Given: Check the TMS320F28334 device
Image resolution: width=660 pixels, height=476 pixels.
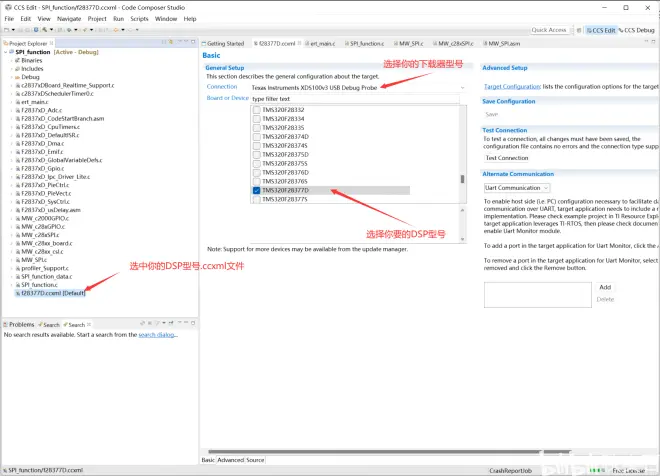Looking at the screenshot, I should (256, 119).
